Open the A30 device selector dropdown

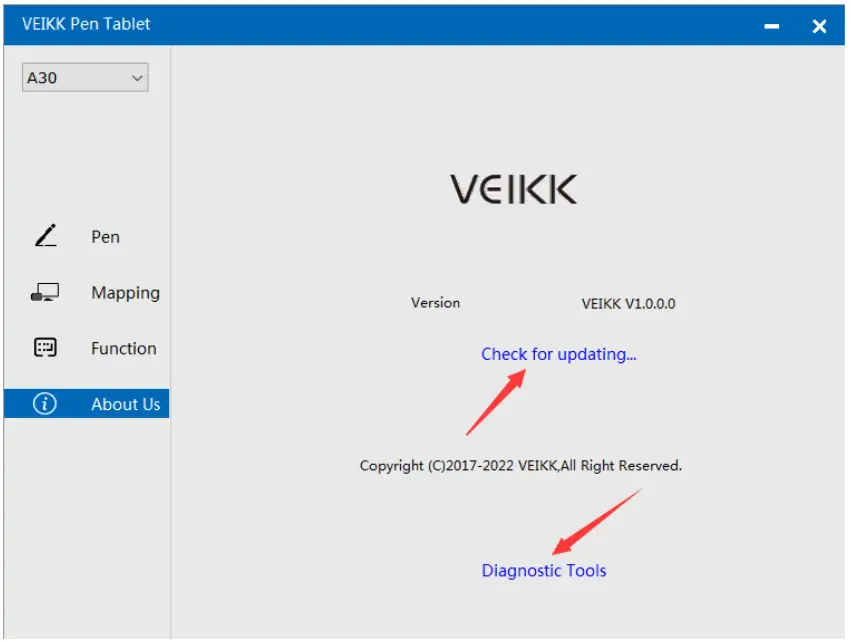tap(84, 77)
